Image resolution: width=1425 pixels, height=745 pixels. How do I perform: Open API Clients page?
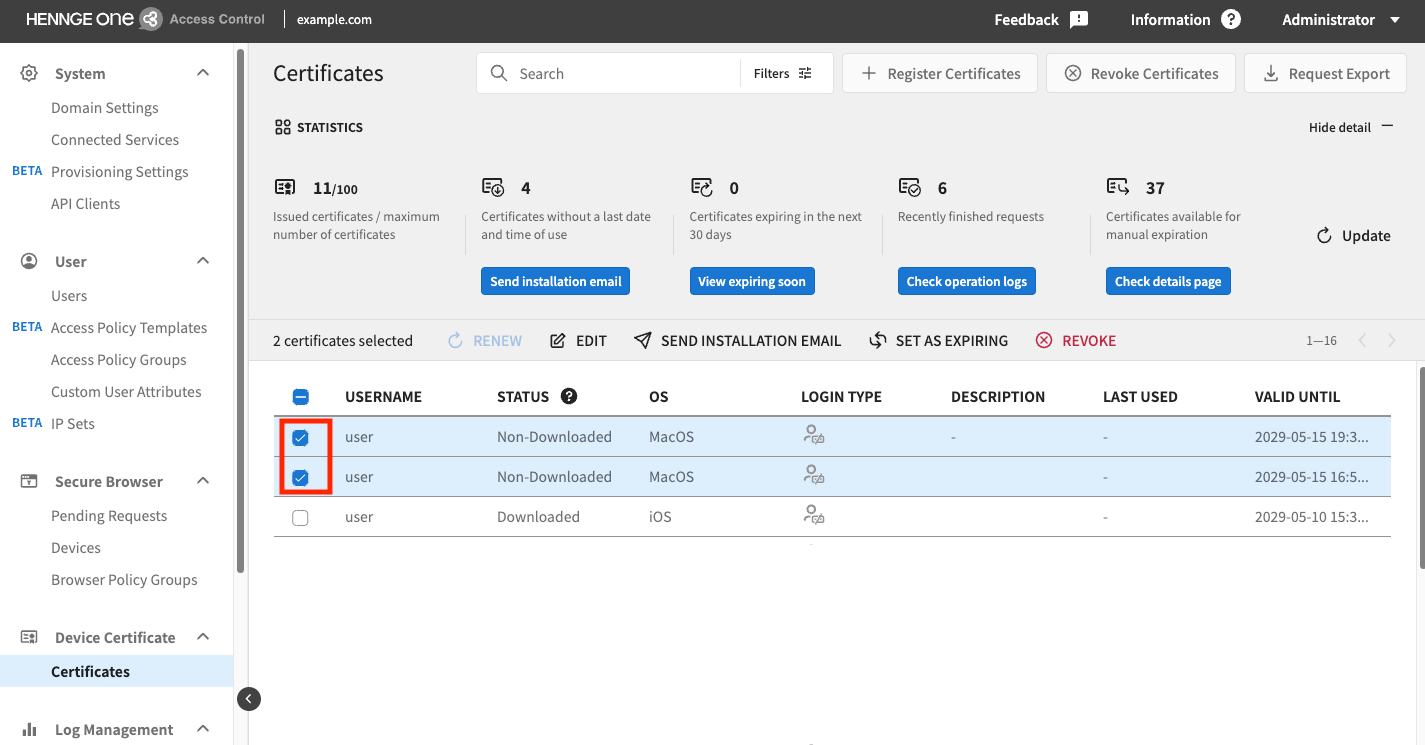[x=85, y=203]
